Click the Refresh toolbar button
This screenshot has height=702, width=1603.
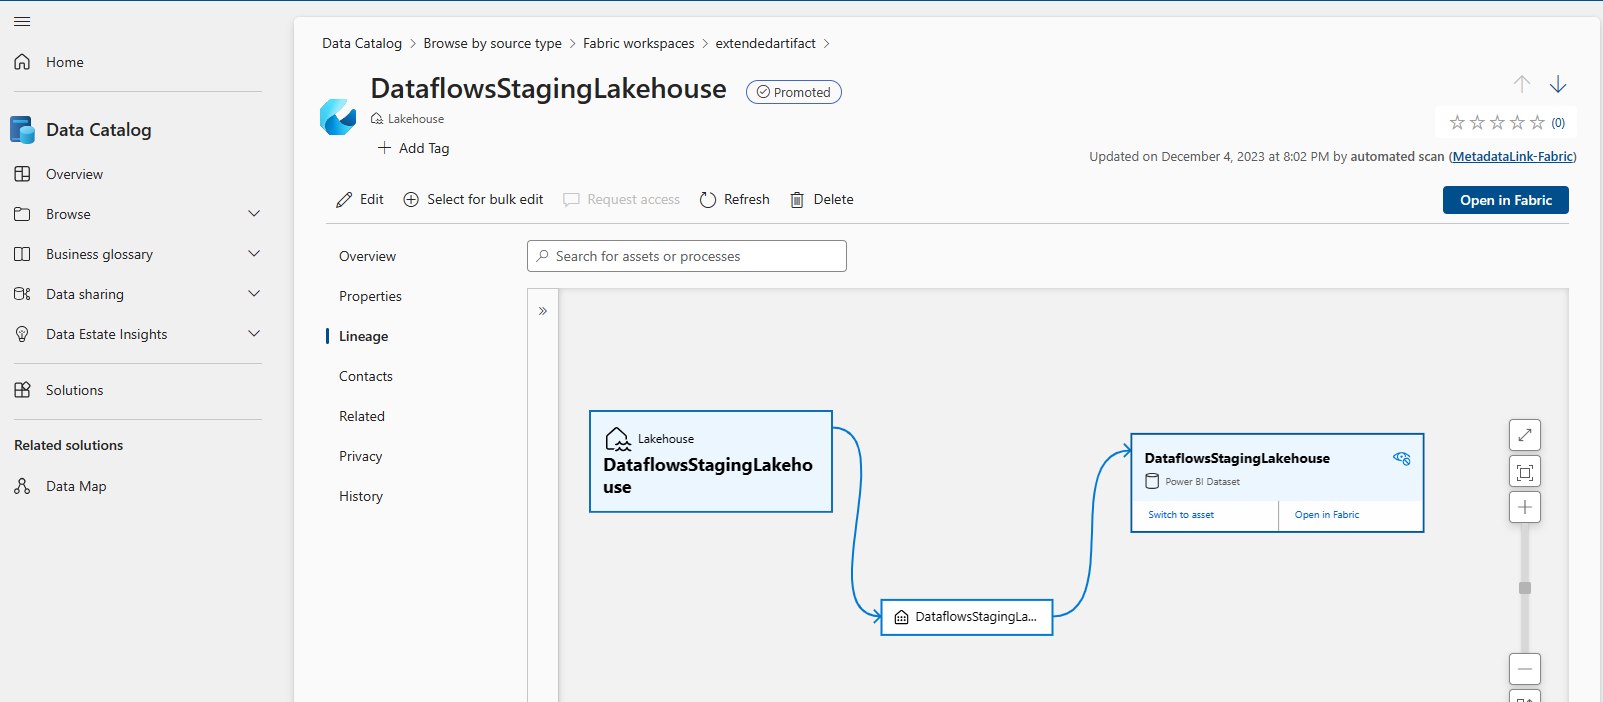point(735,199)
